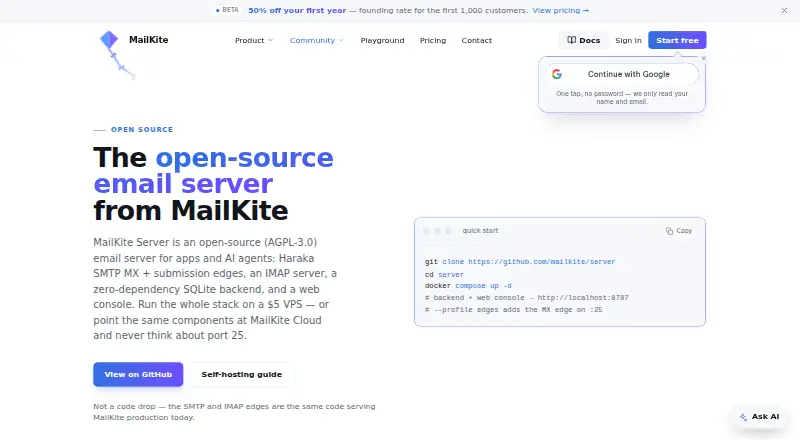Open the Playground nav item

(382, 40)
